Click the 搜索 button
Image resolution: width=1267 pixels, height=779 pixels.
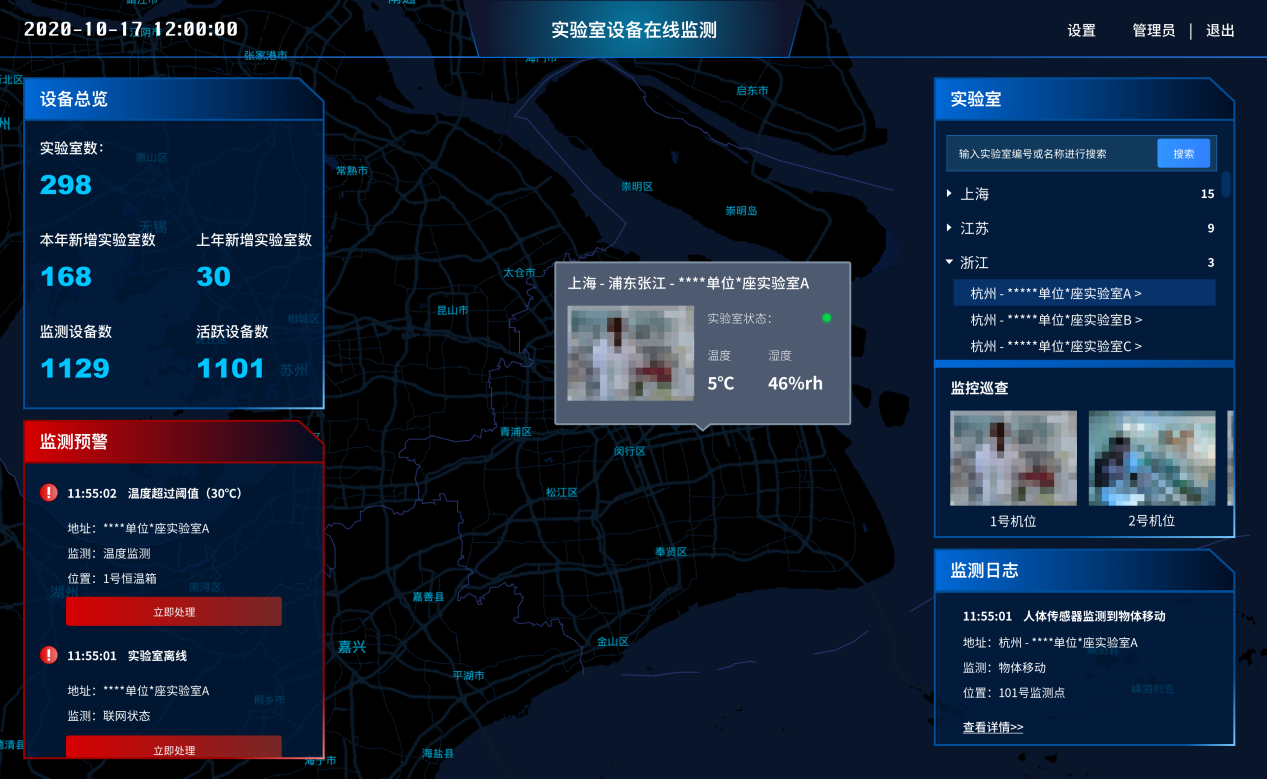click(1184, 153)
